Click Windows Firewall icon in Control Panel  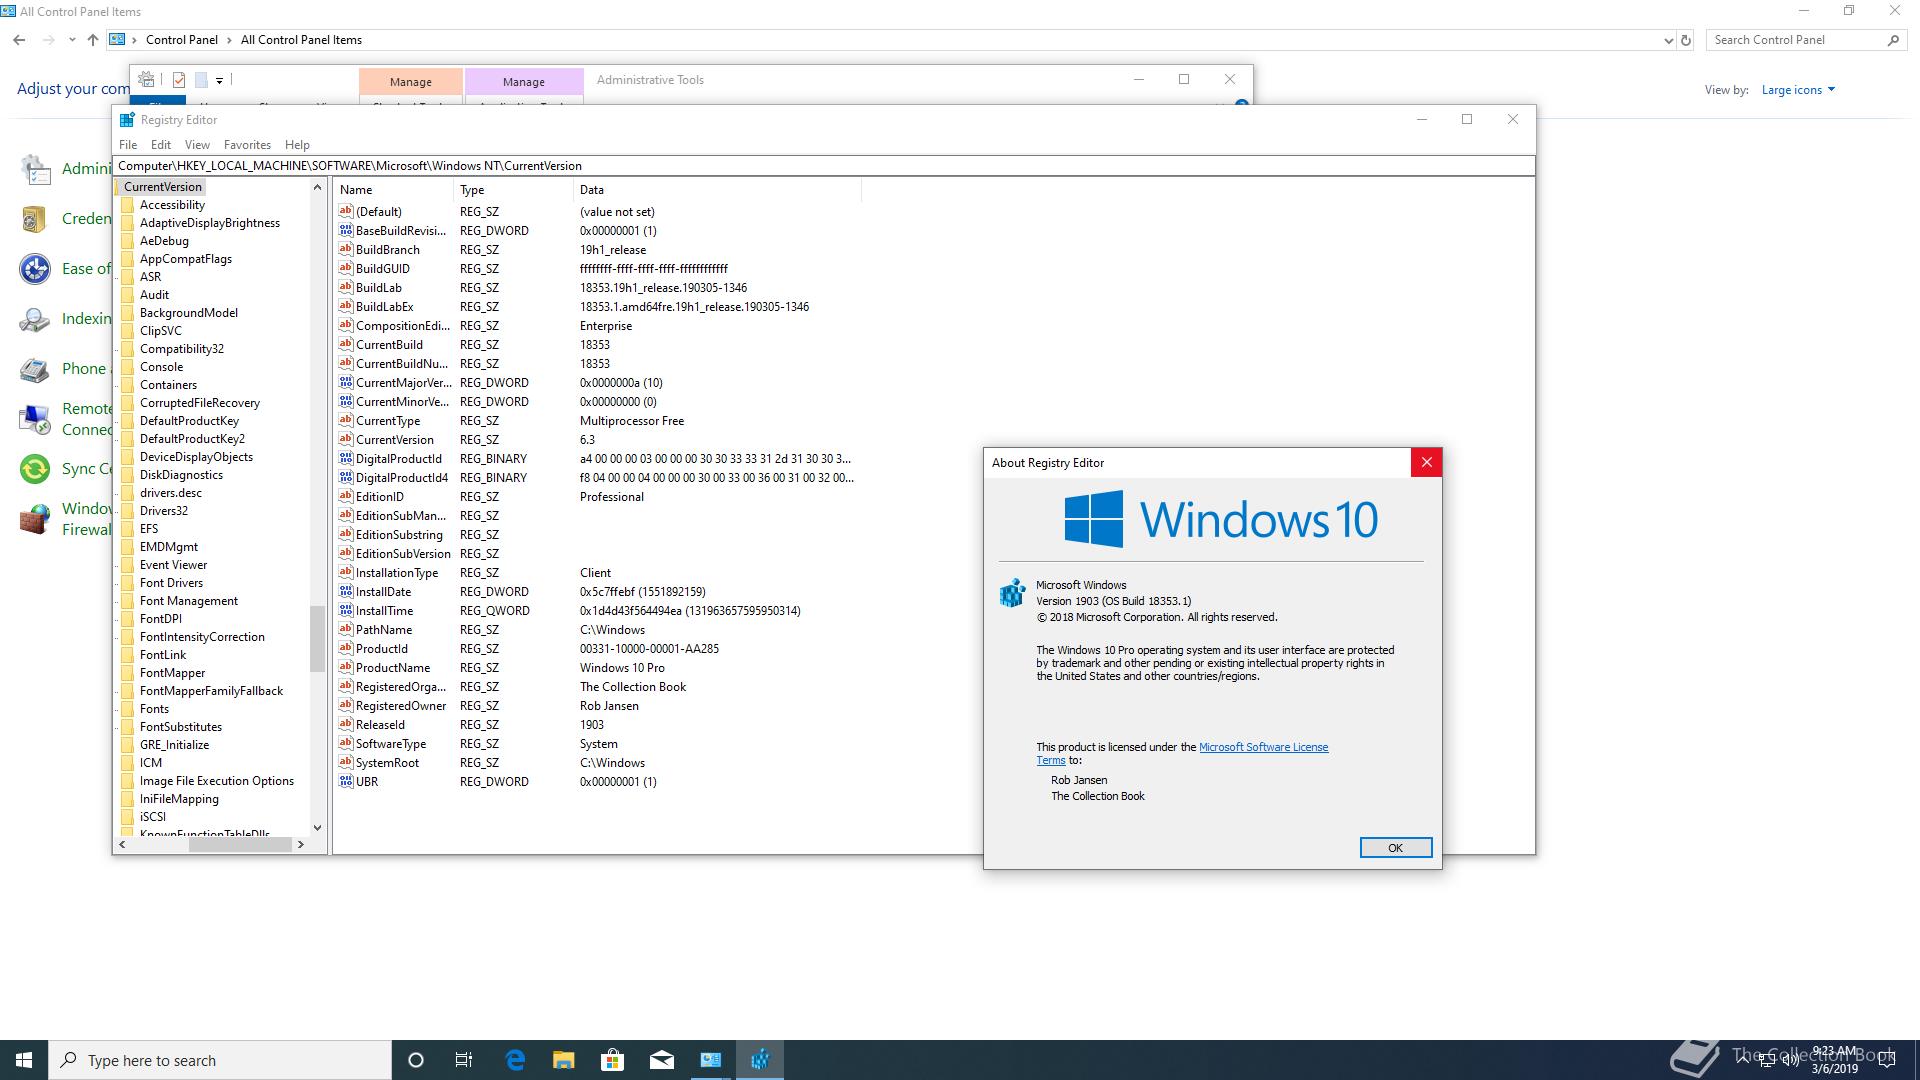[35, 519]
